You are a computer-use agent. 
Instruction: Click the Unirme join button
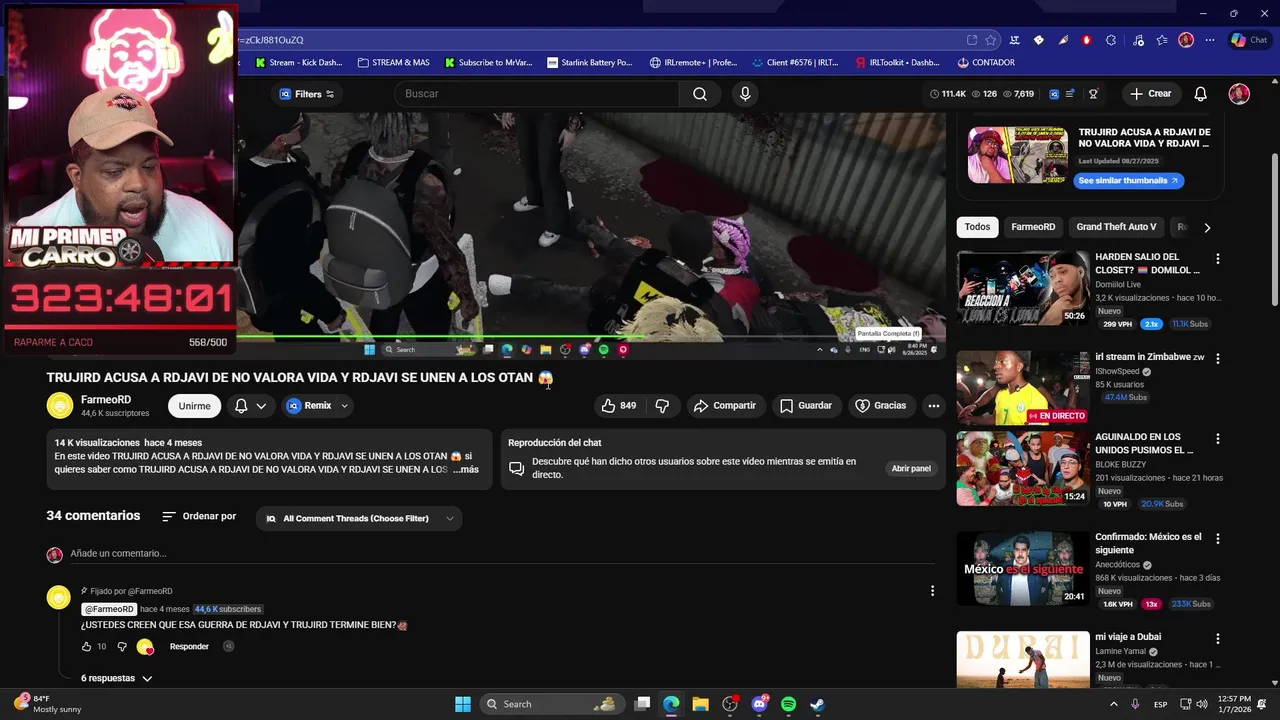(194, 406)
